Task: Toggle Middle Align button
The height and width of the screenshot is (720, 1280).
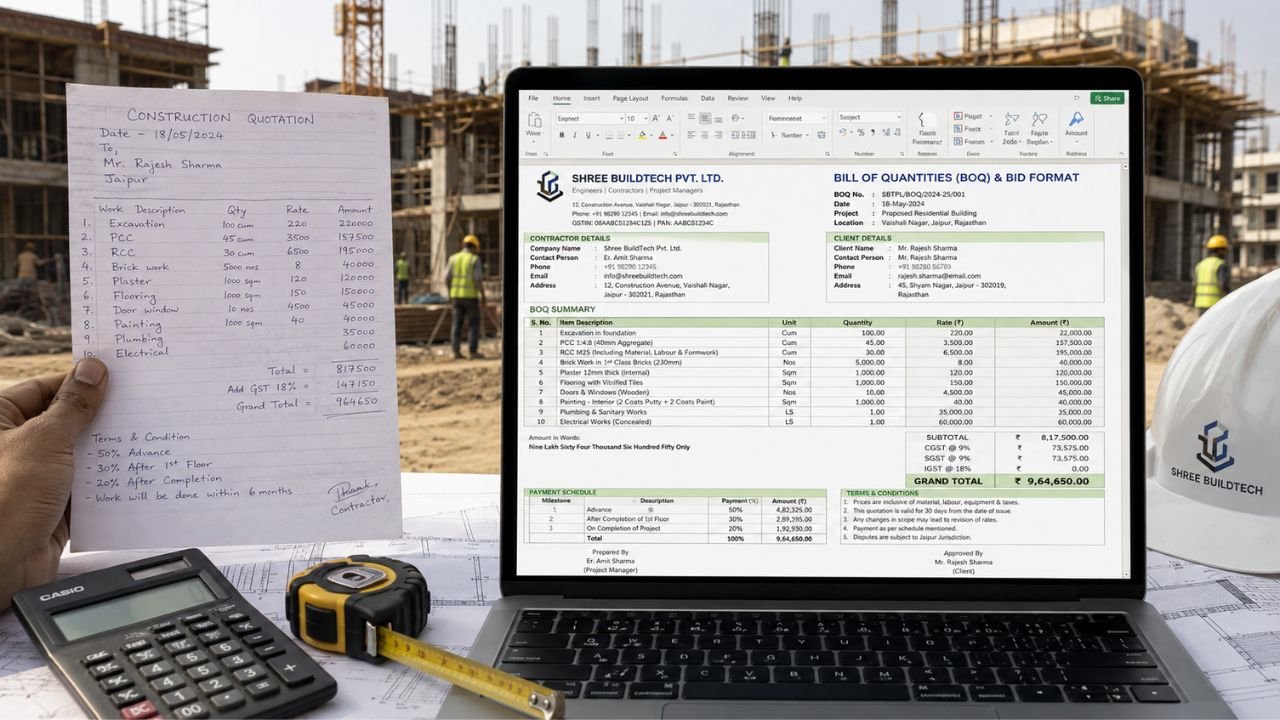Action: point(705,118)
